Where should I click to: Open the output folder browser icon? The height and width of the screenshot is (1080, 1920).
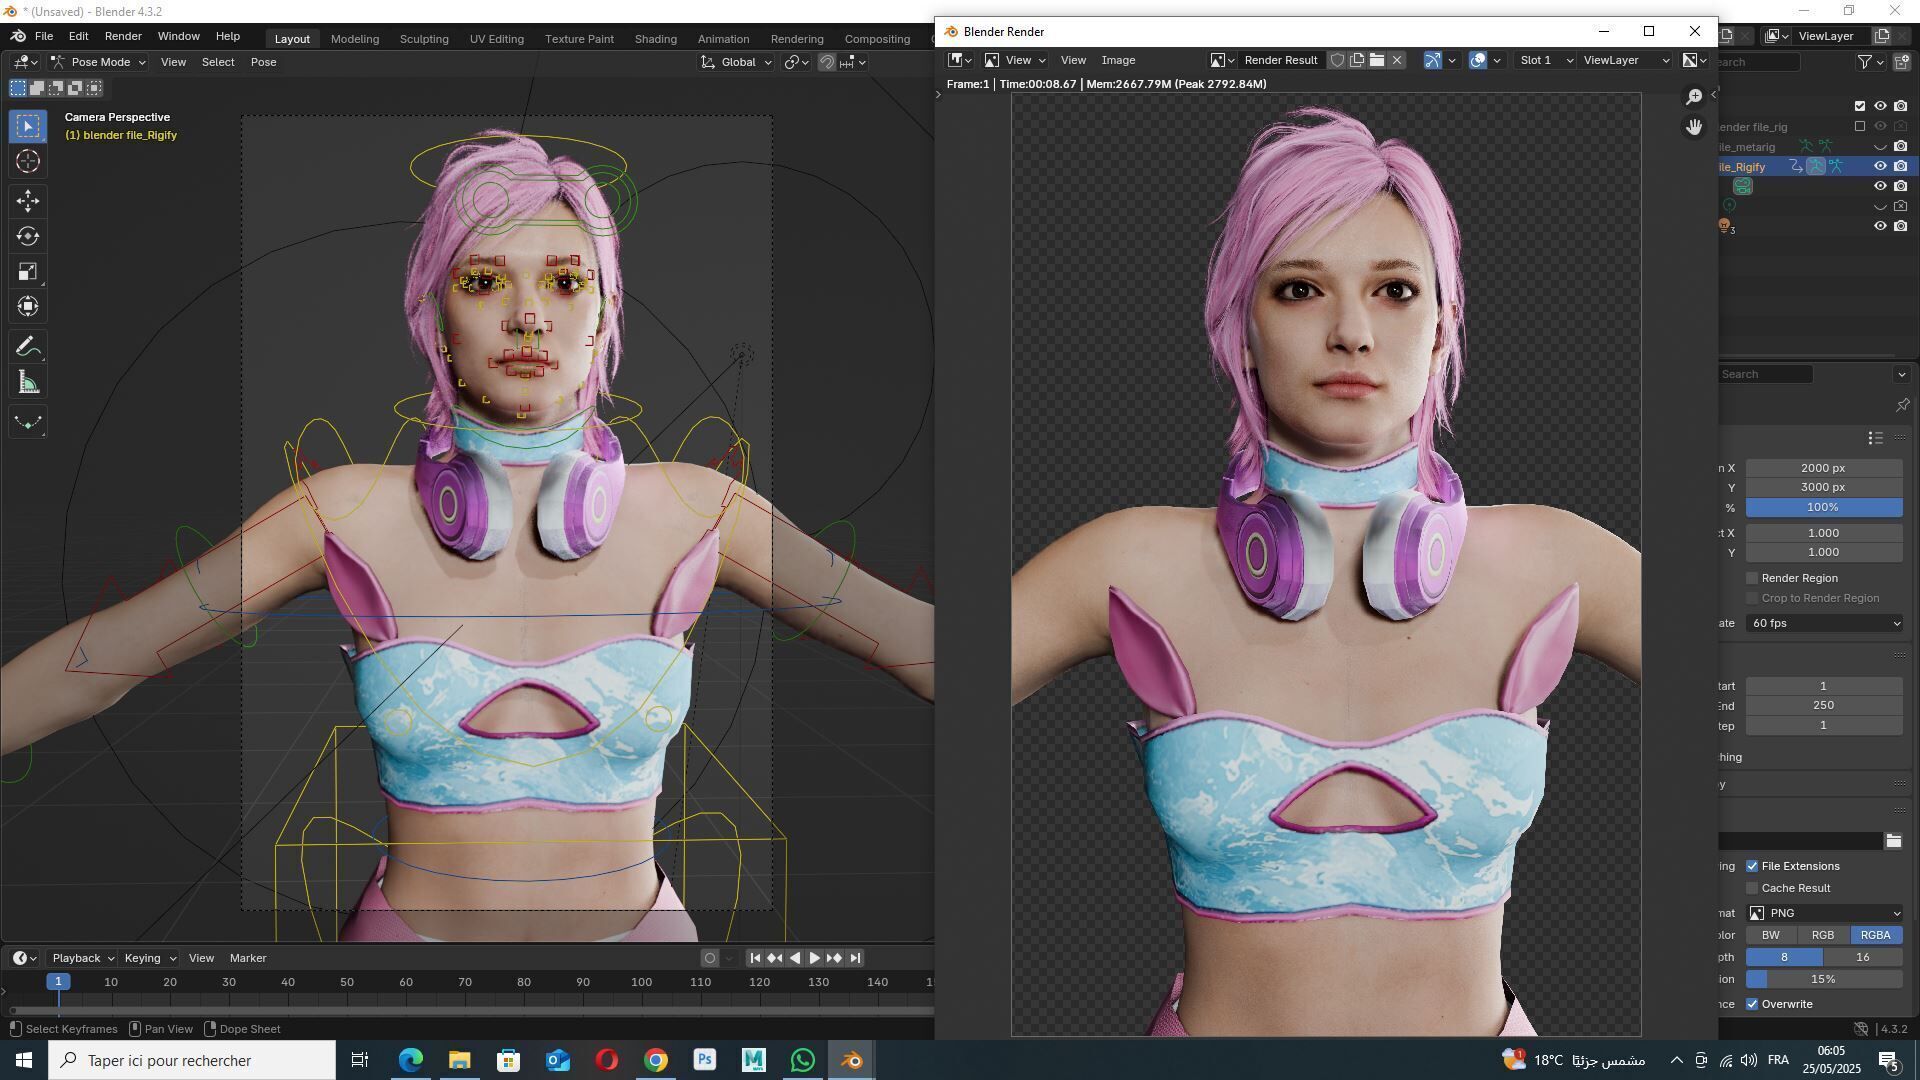click(1893, 842)
